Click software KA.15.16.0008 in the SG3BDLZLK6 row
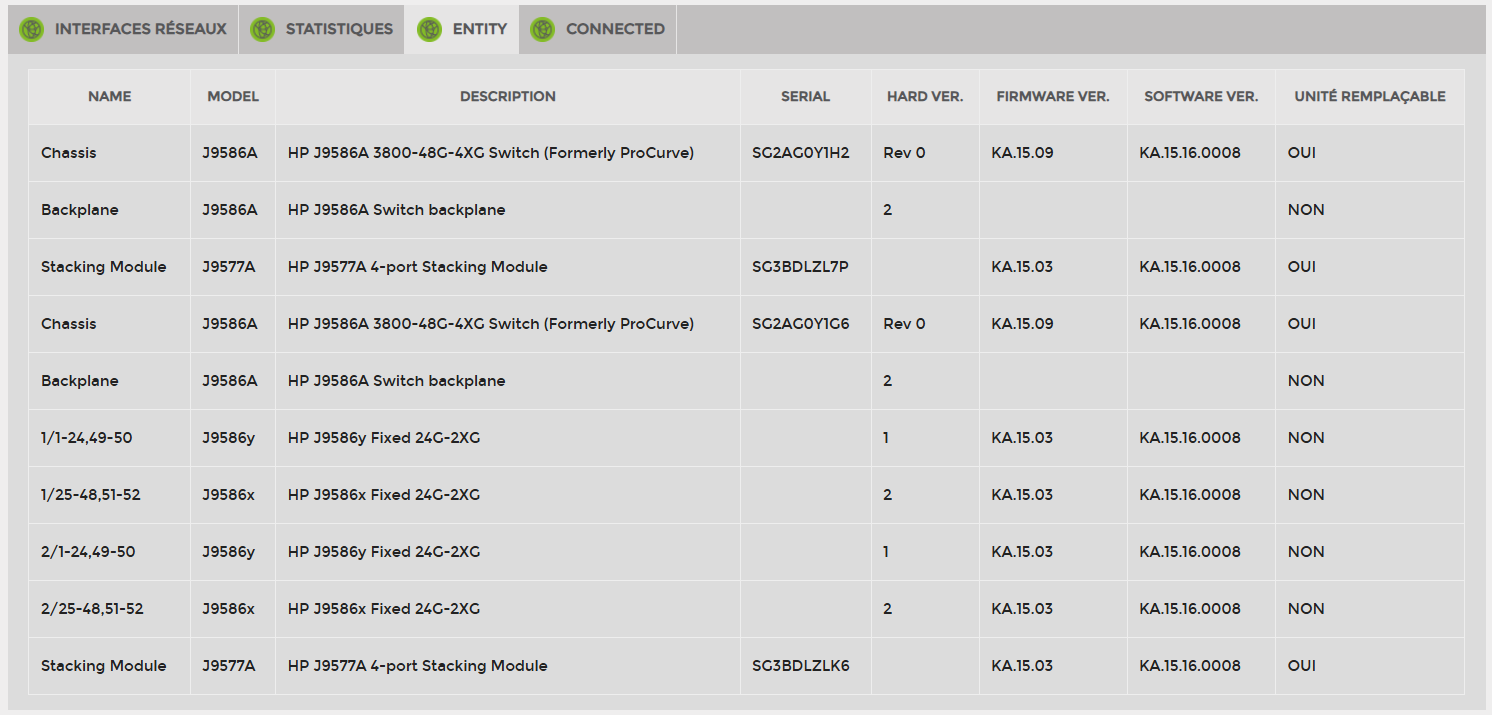This screenshot has width=1492, height=715. click(1190, 666)
